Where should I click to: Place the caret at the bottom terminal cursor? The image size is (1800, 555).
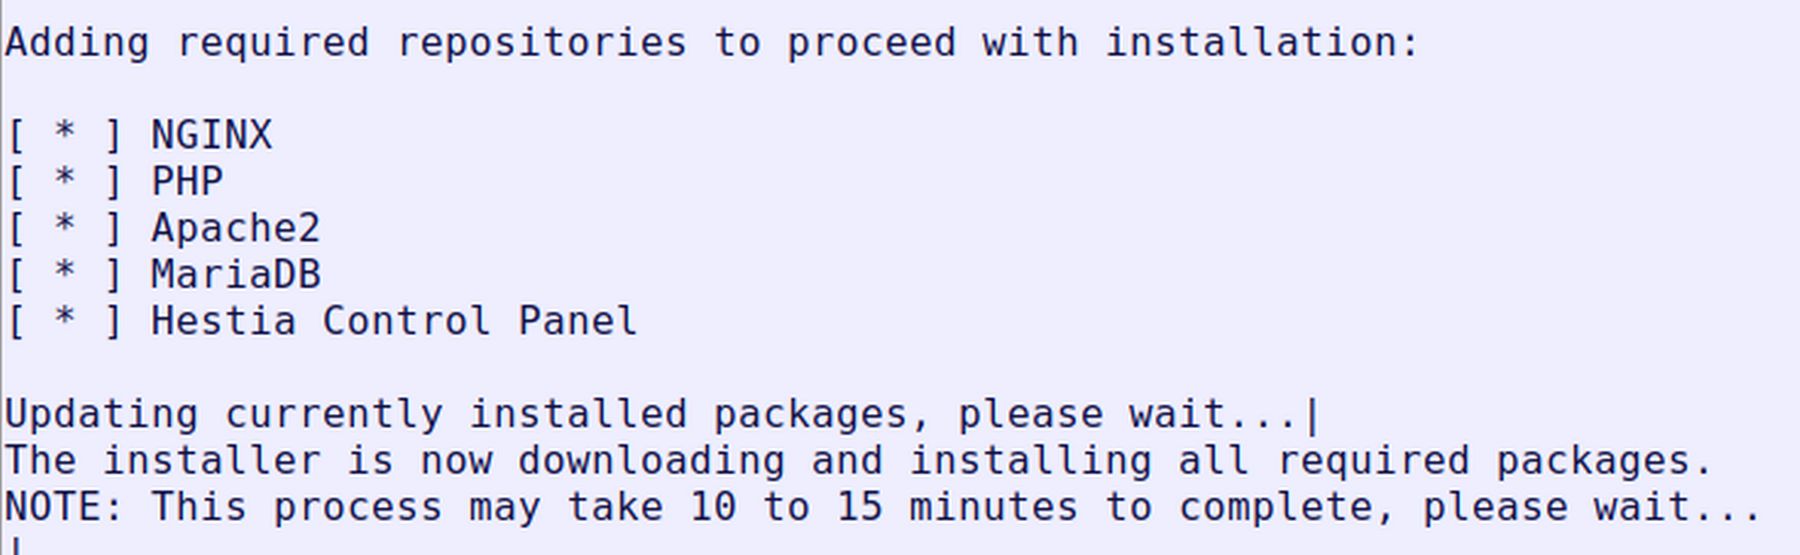click(14, 547)
